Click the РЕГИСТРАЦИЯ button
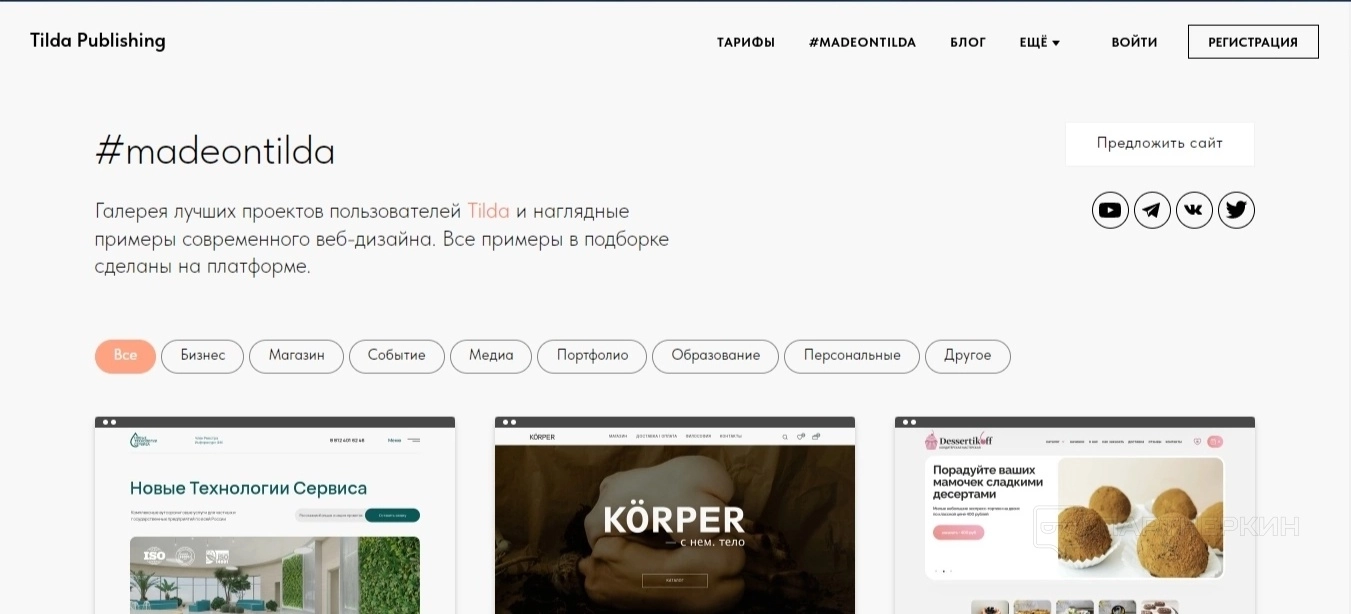Viewport: 1351px width, 614px height. pos(1253,42)
